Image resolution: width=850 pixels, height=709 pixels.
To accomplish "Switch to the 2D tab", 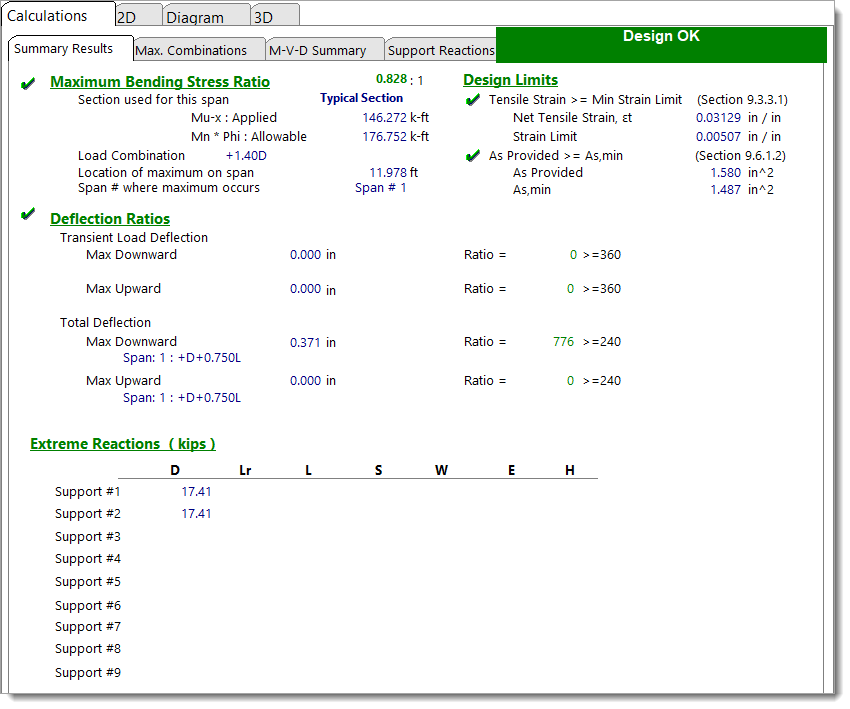I will click(x=138, y=16).
